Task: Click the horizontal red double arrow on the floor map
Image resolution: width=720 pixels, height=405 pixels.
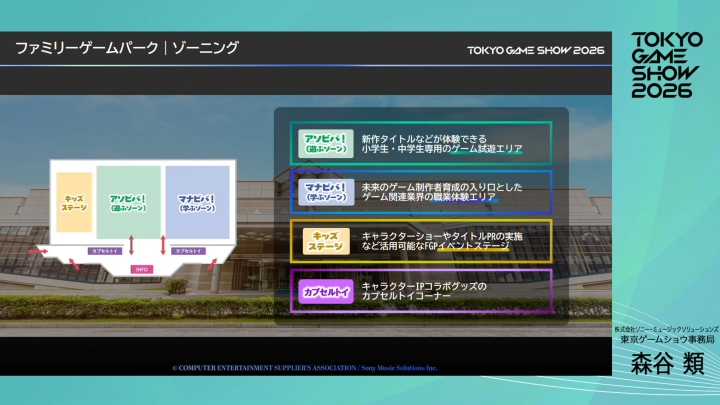Action: pos(38,251)
